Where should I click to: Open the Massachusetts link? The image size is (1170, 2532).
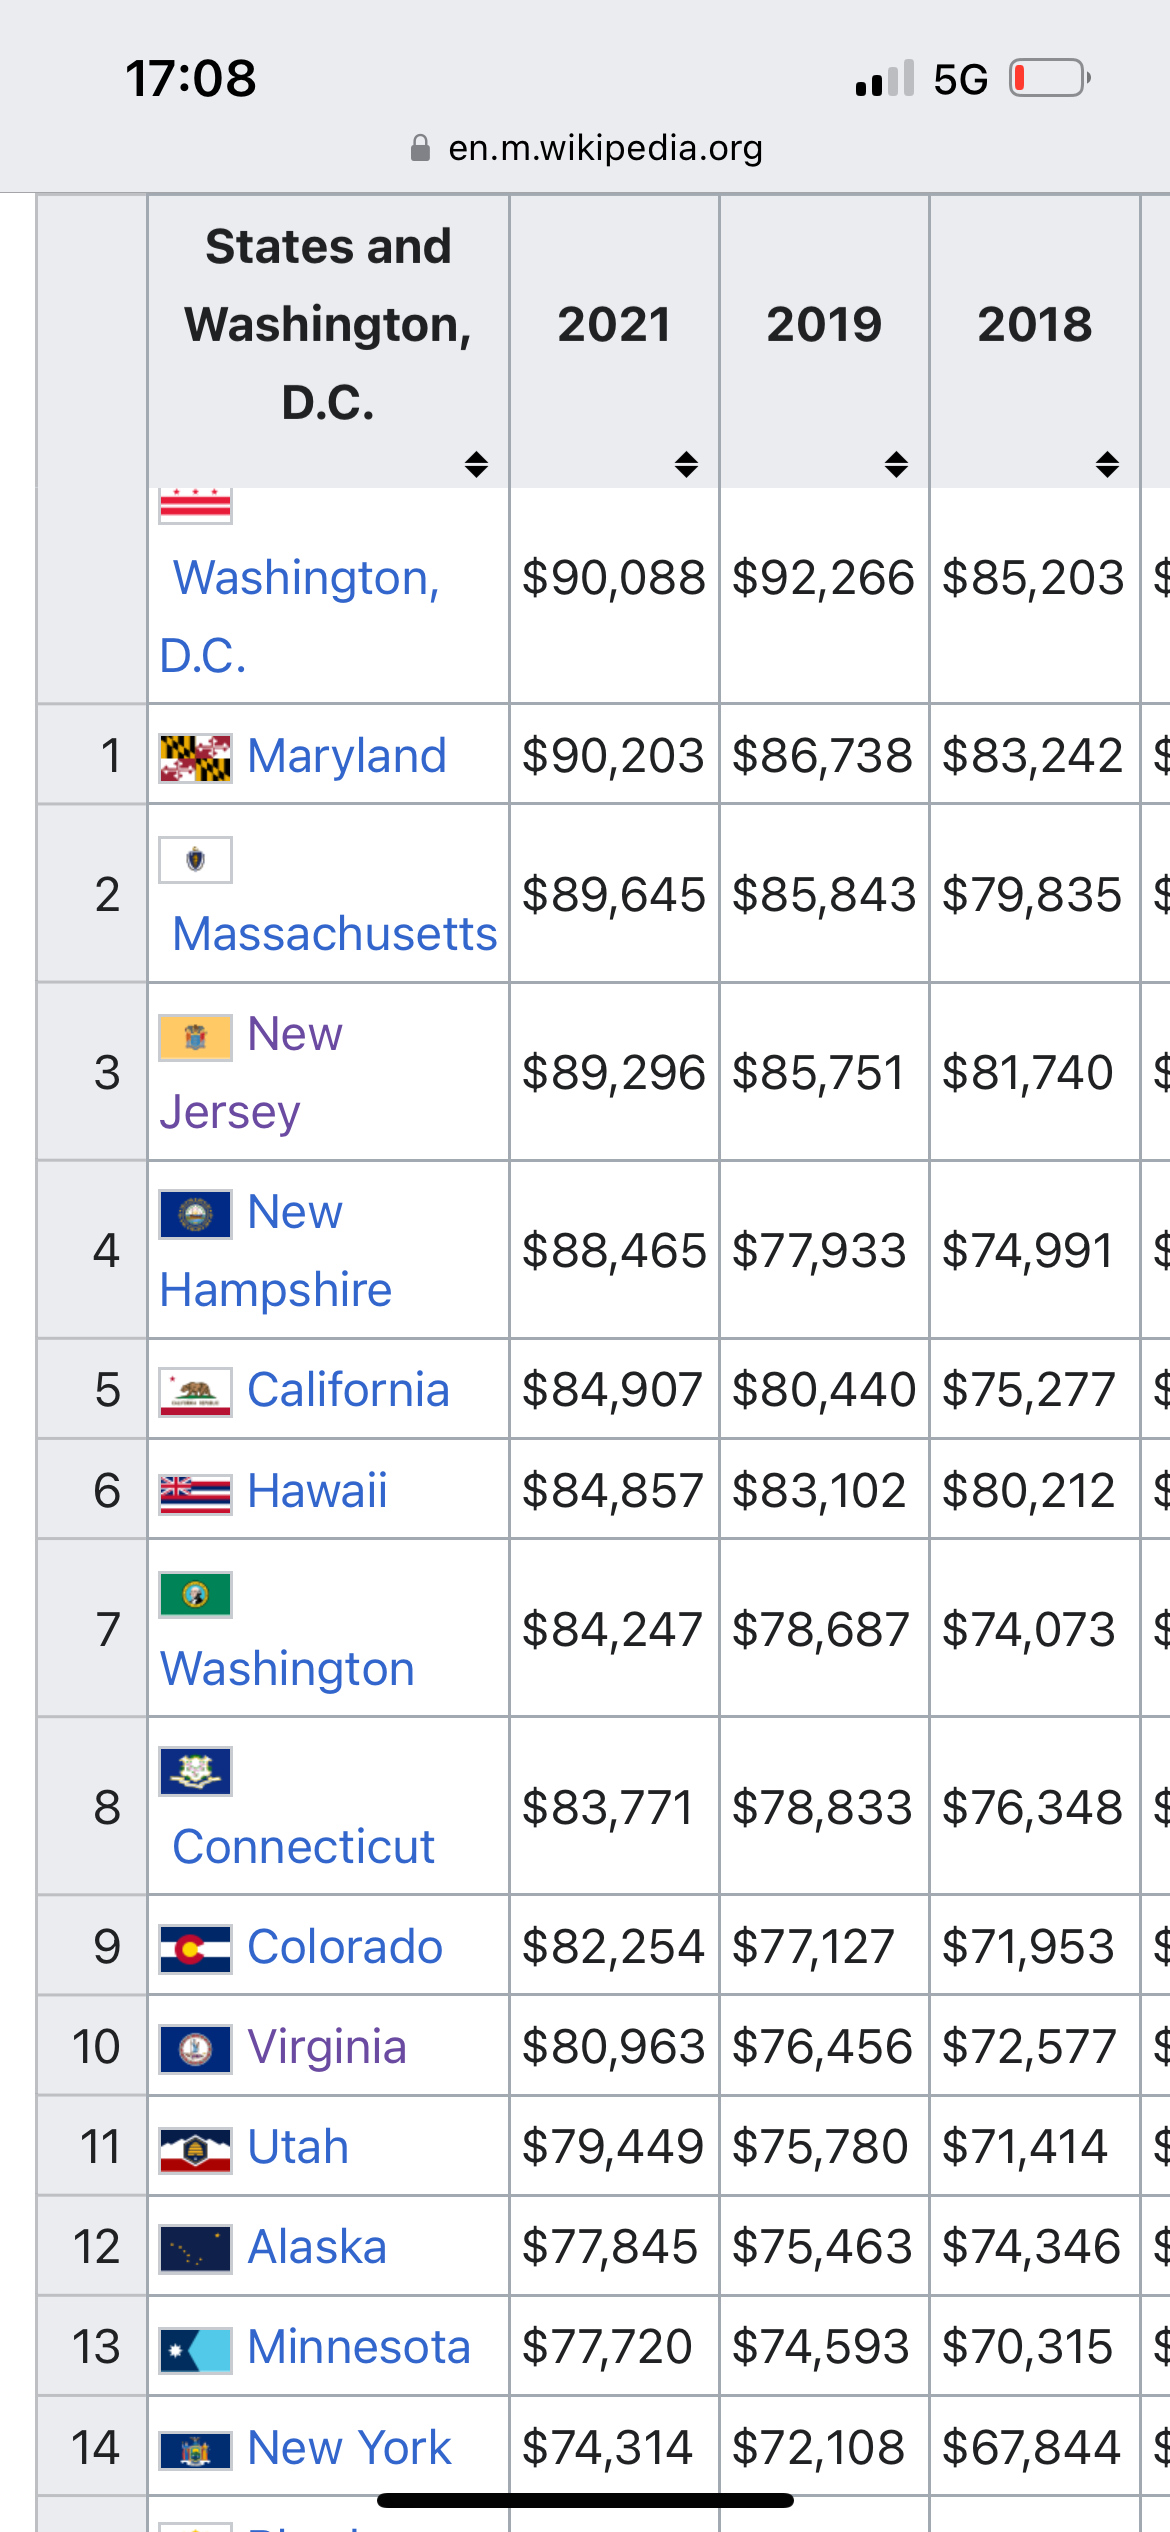point(334,934)
